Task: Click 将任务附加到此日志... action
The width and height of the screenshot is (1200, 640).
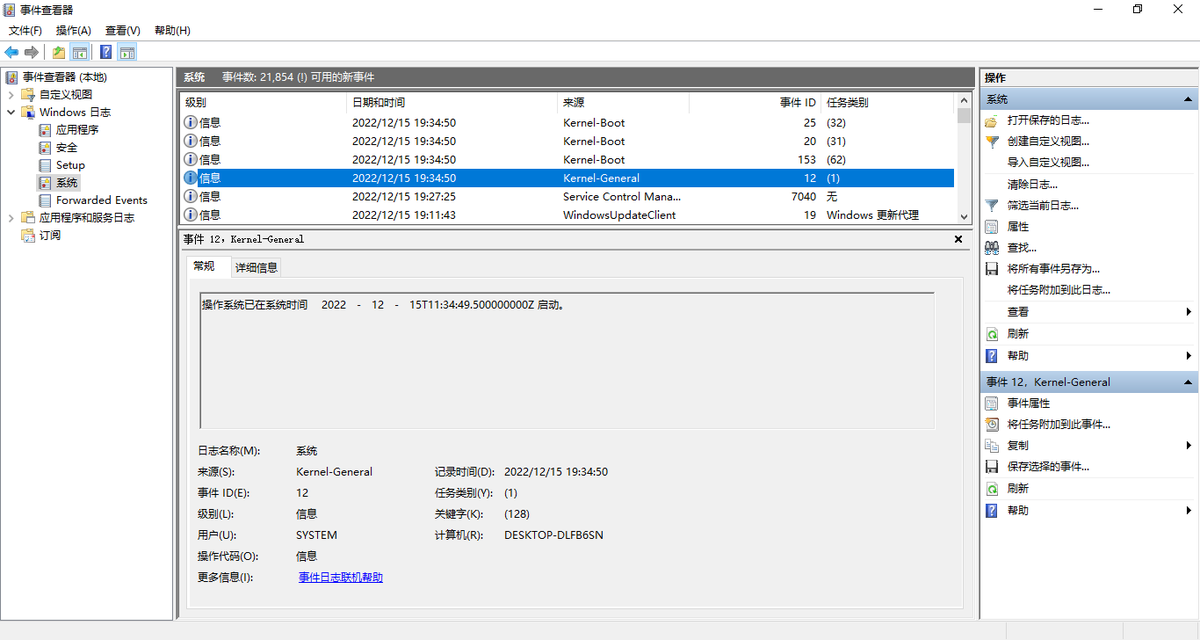Action: click(x=1059, y=290)
